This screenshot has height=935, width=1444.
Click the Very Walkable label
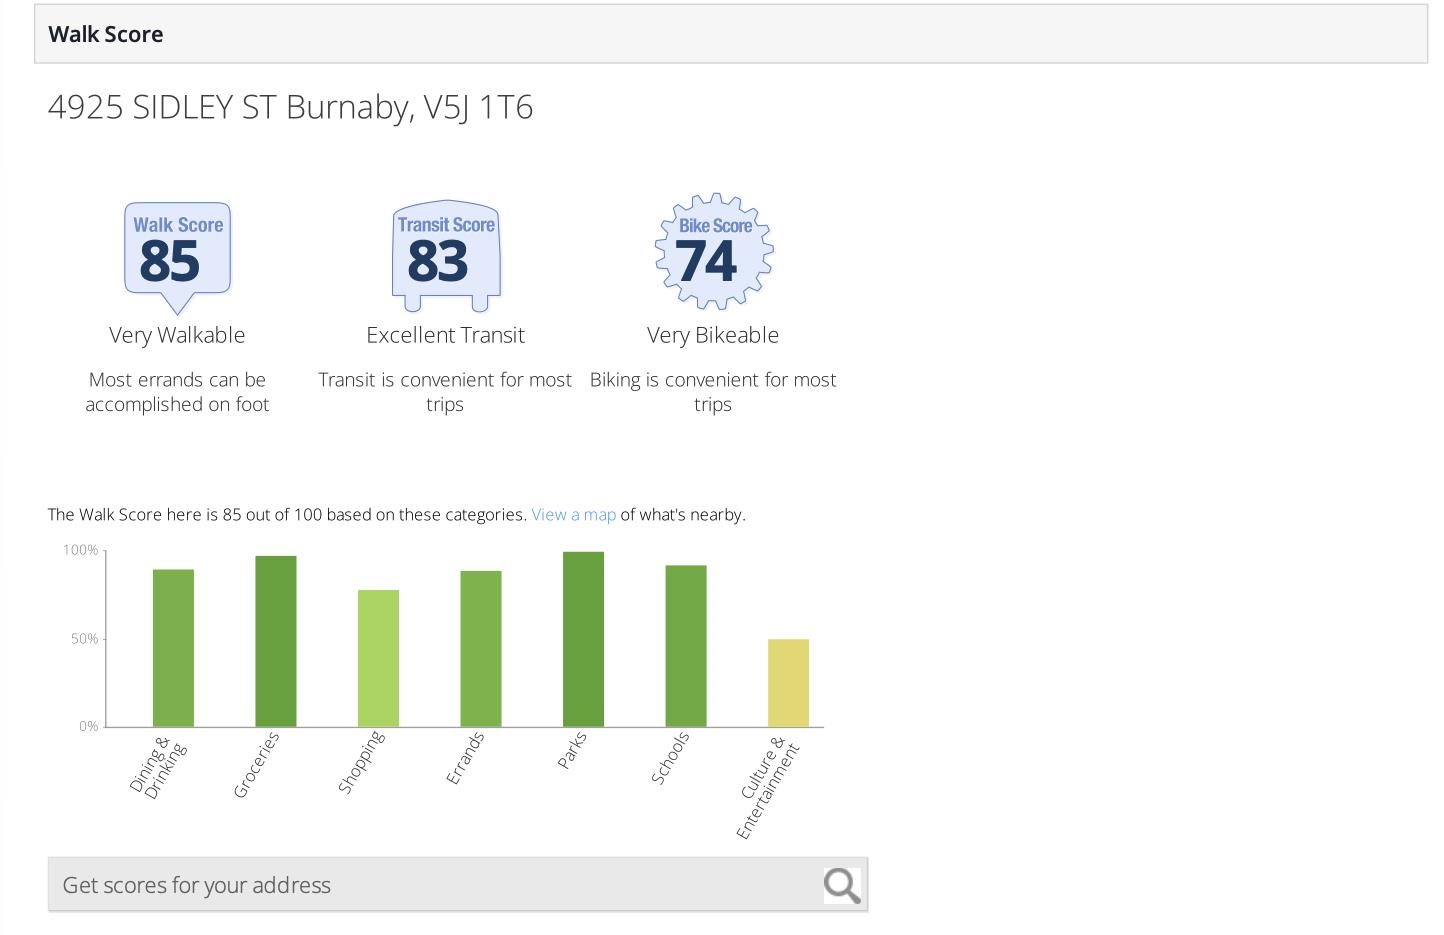(177, 335)
